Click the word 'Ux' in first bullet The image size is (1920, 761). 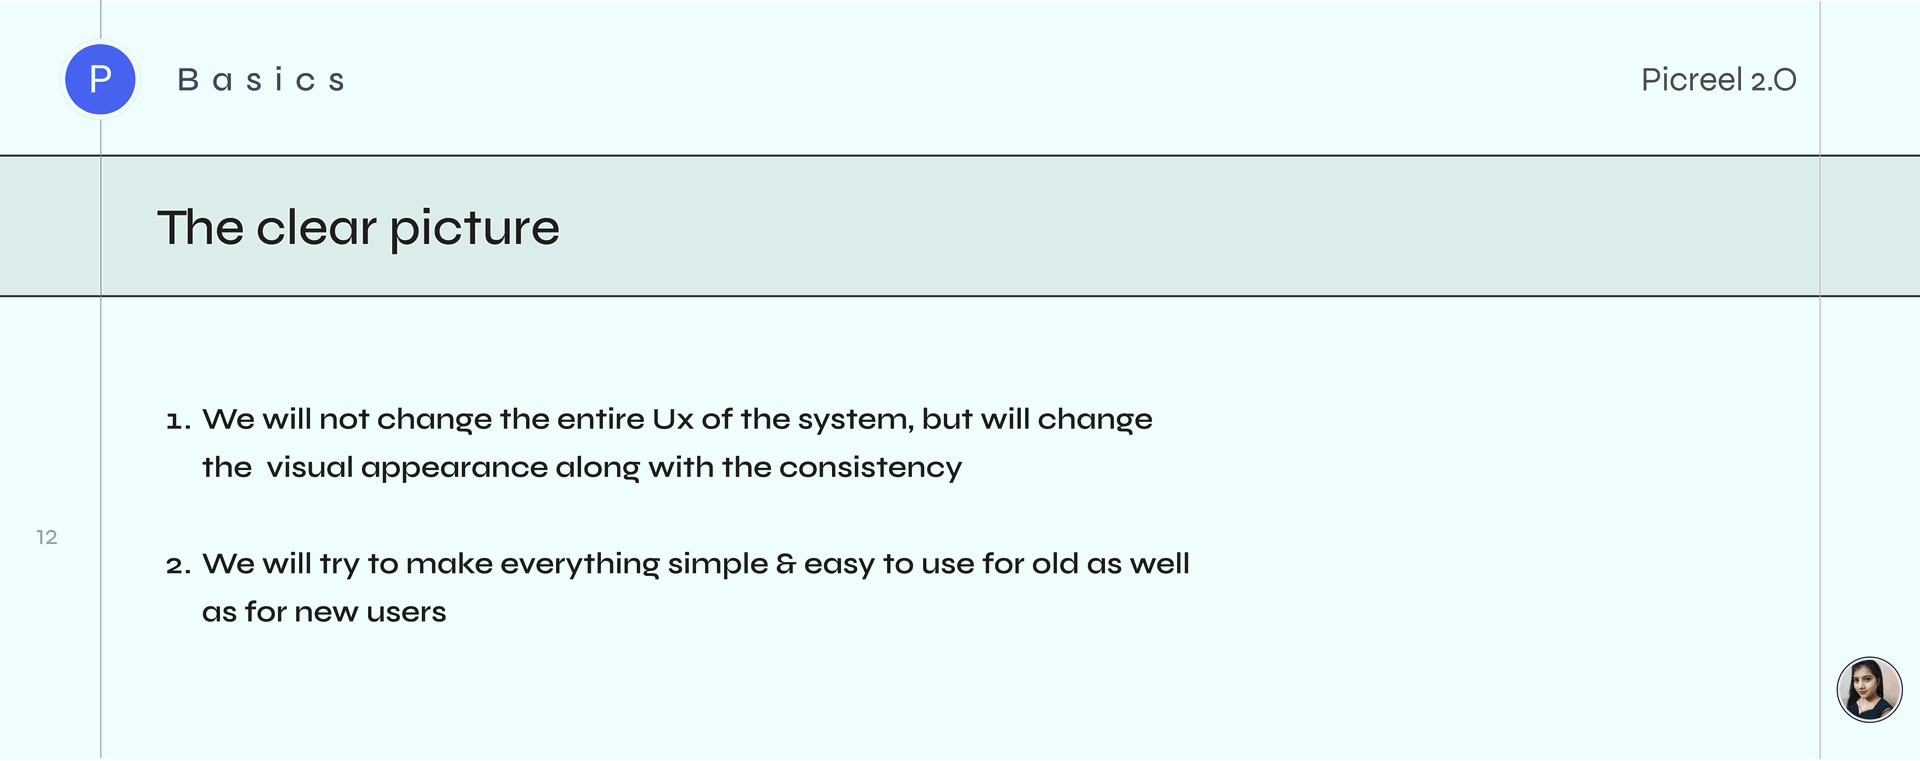[x=672, y=419]
